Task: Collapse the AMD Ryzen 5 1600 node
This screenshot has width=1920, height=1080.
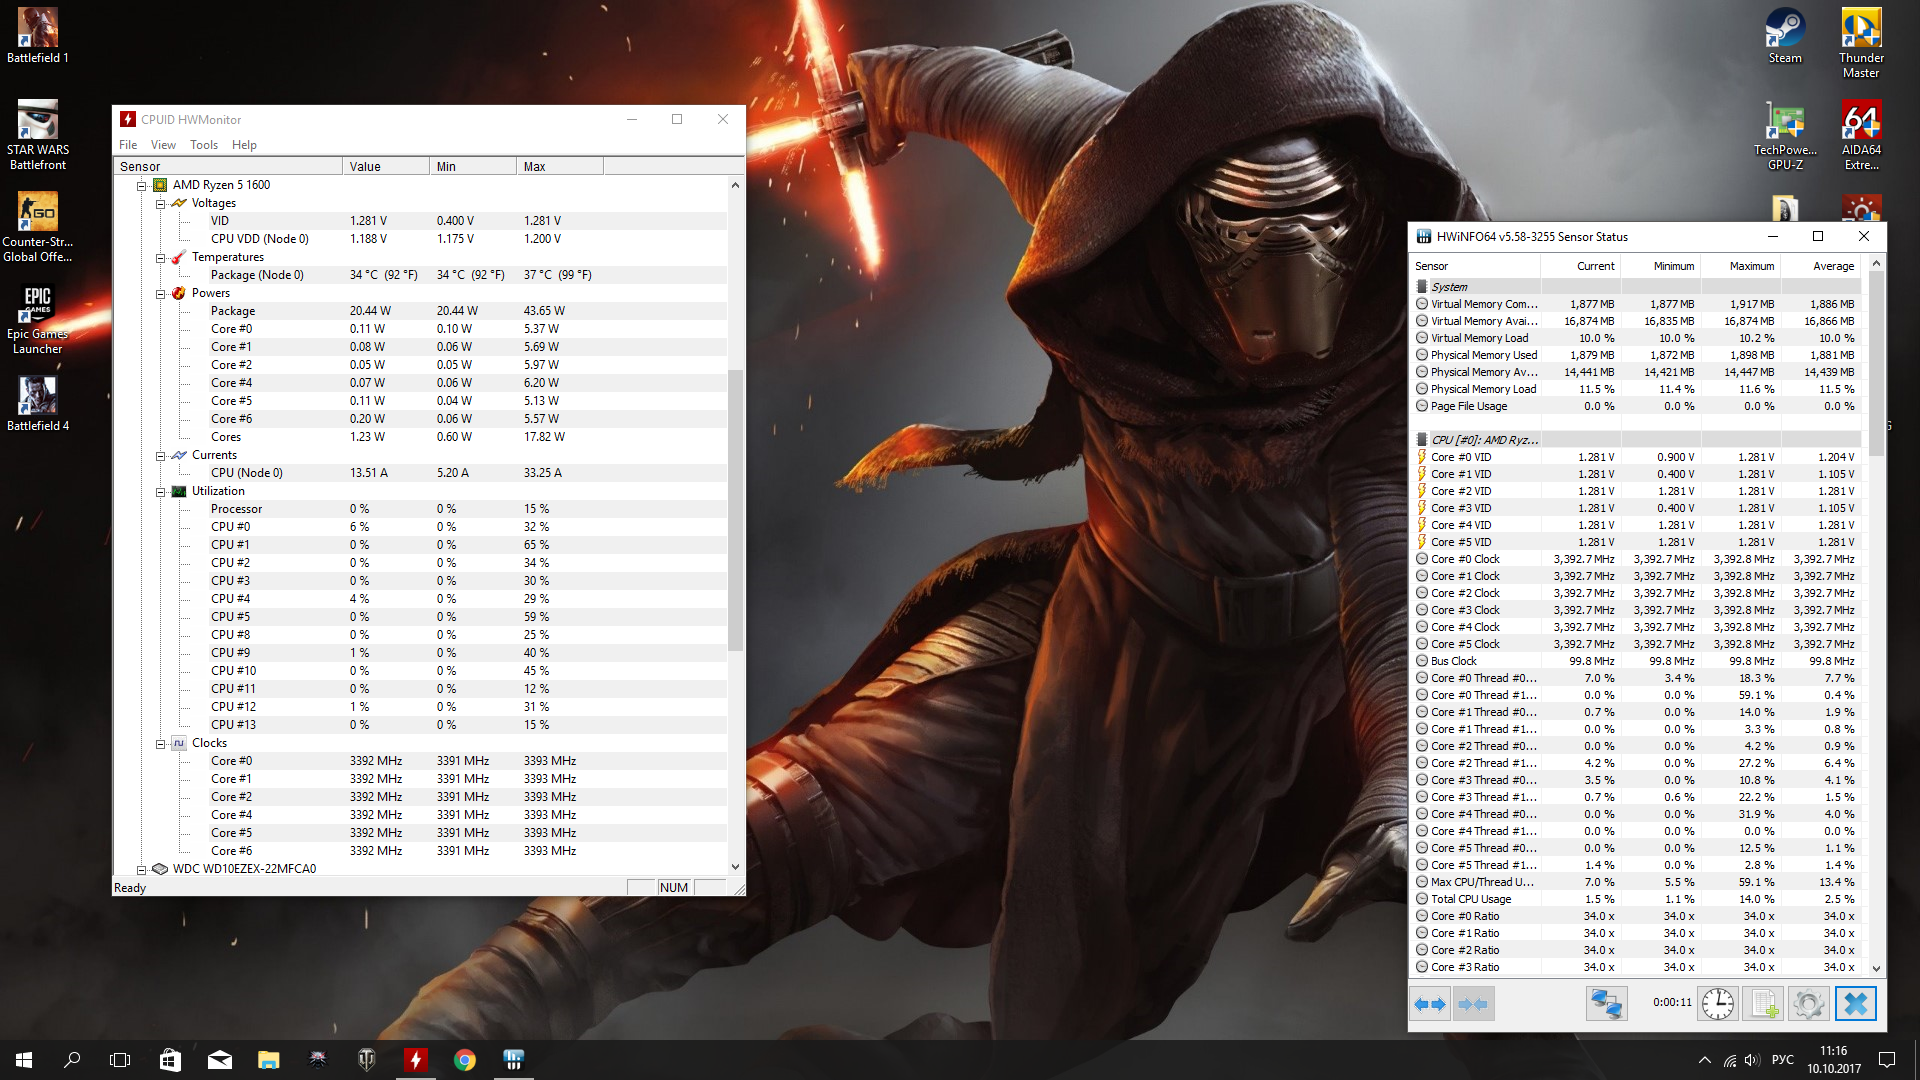Action: pyautogui.click(x=142, y=185)
